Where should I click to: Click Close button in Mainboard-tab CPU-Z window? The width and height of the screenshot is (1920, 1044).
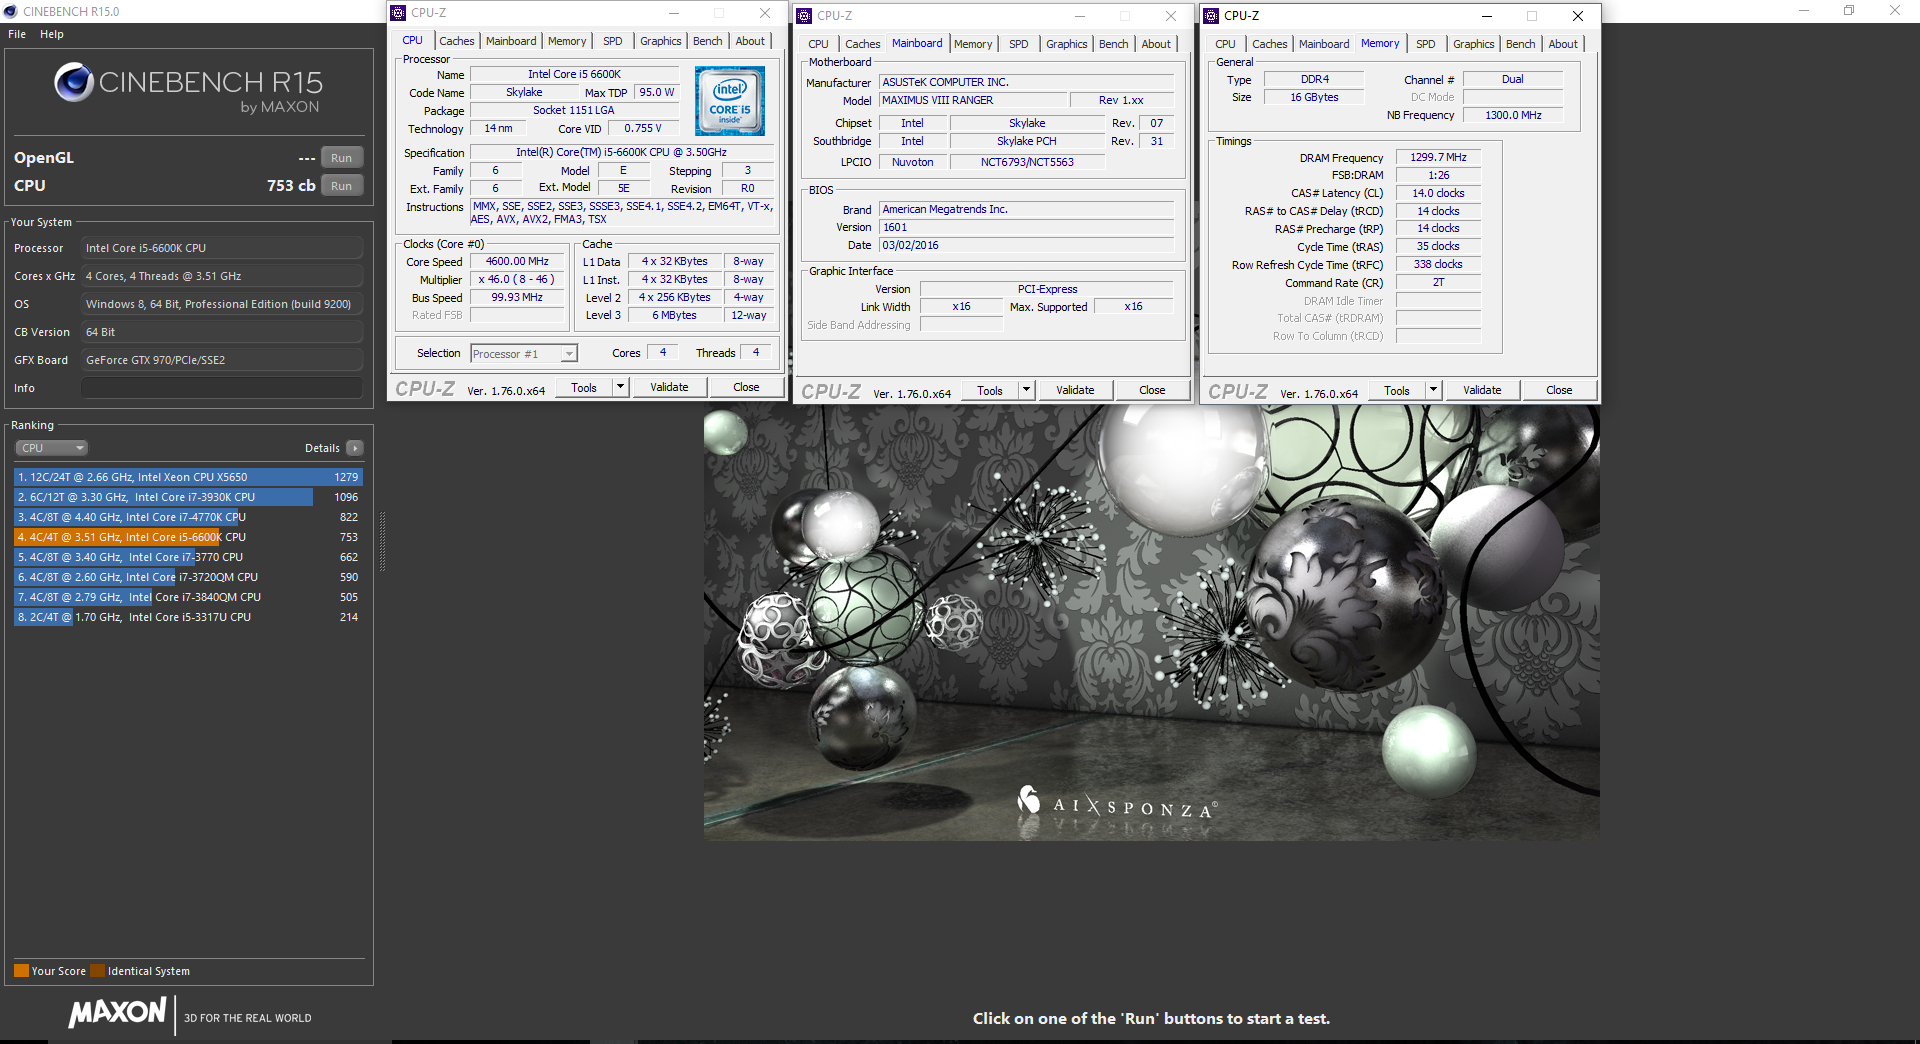click(1152, 390)
